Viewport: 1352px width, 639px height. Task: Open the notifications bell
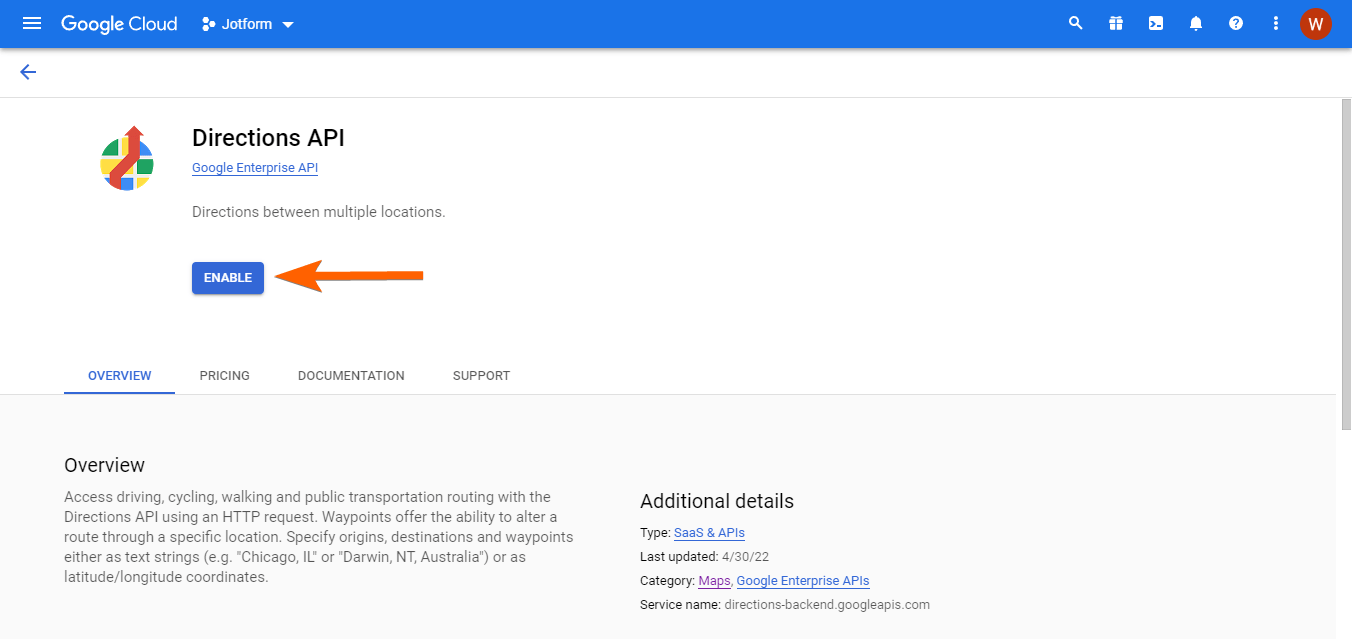click(x=1196, y=23)
